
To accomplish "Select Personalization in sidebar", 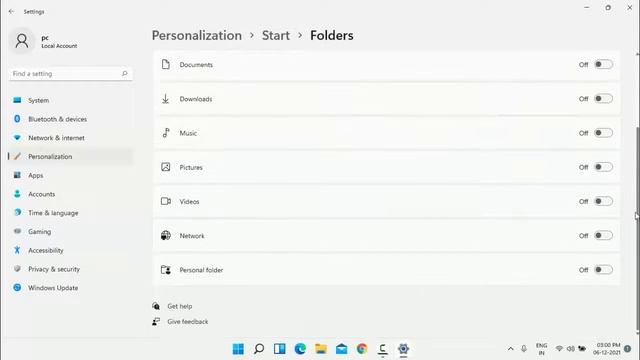I will click(70, 156).
